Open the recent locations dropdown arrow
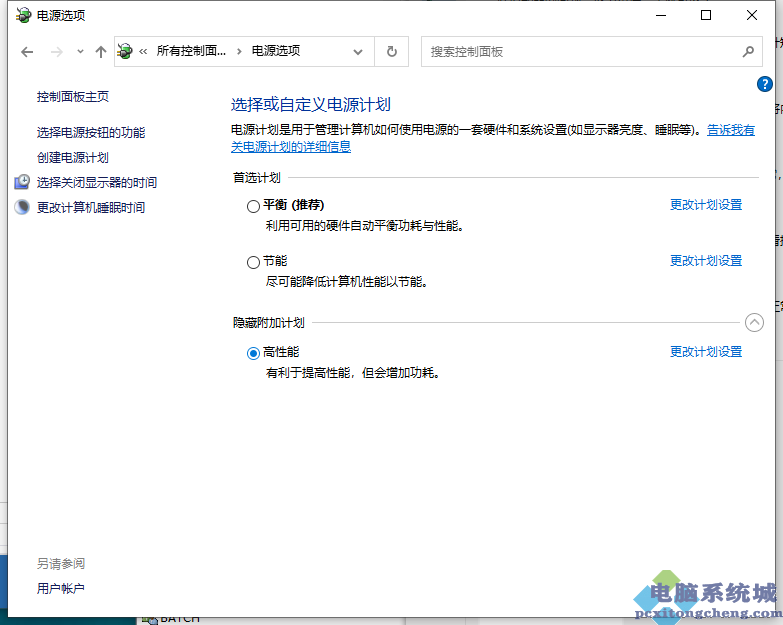The image size is (783, 625). pos(80,52)
